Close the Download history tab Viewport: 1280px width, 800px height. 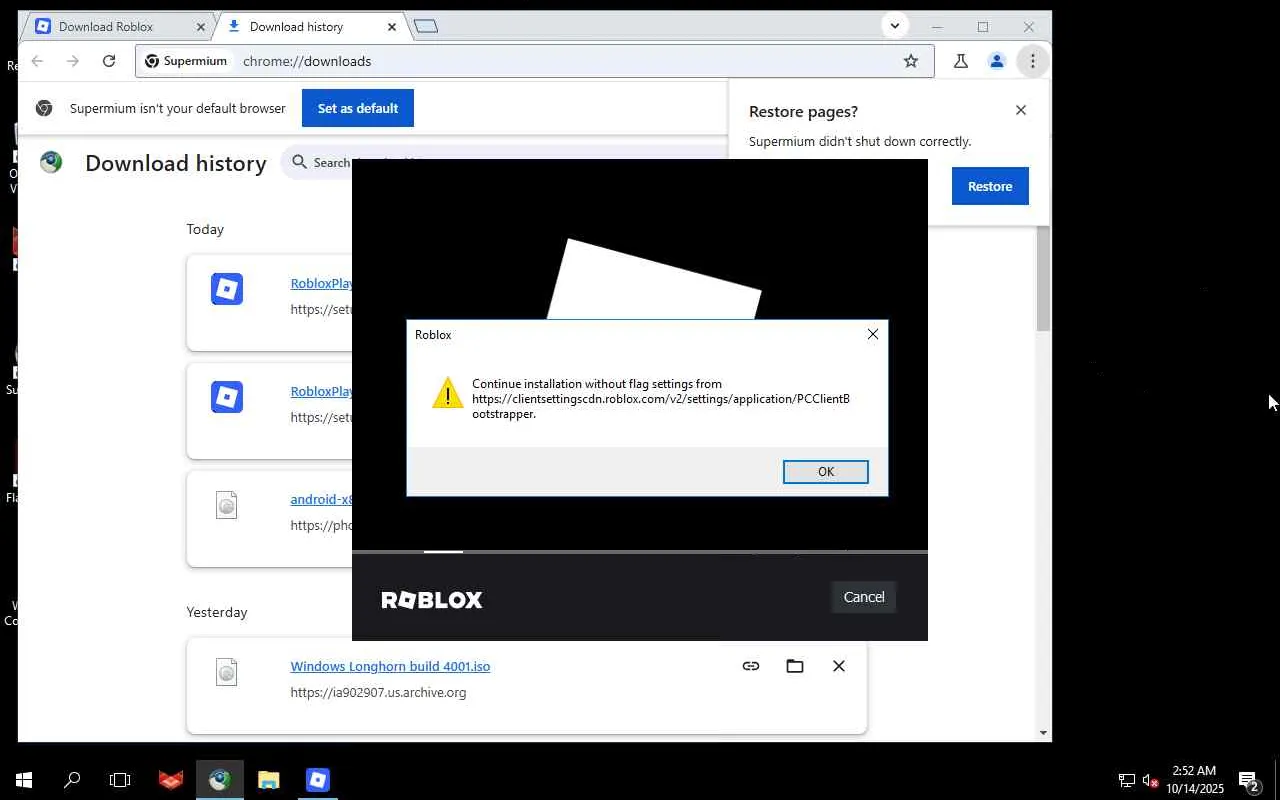[x=392, y=27]
